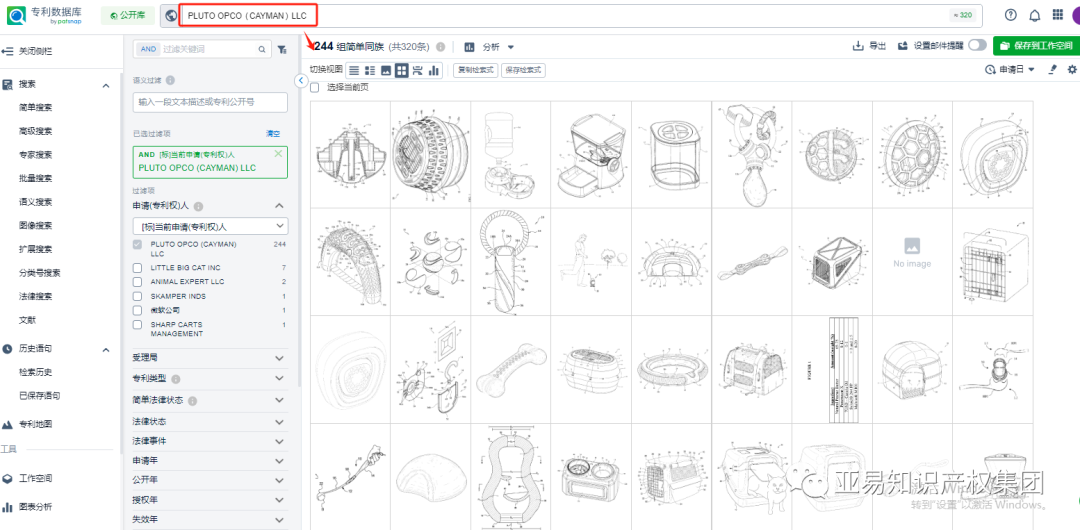Open the help question mark icon

1010,15
